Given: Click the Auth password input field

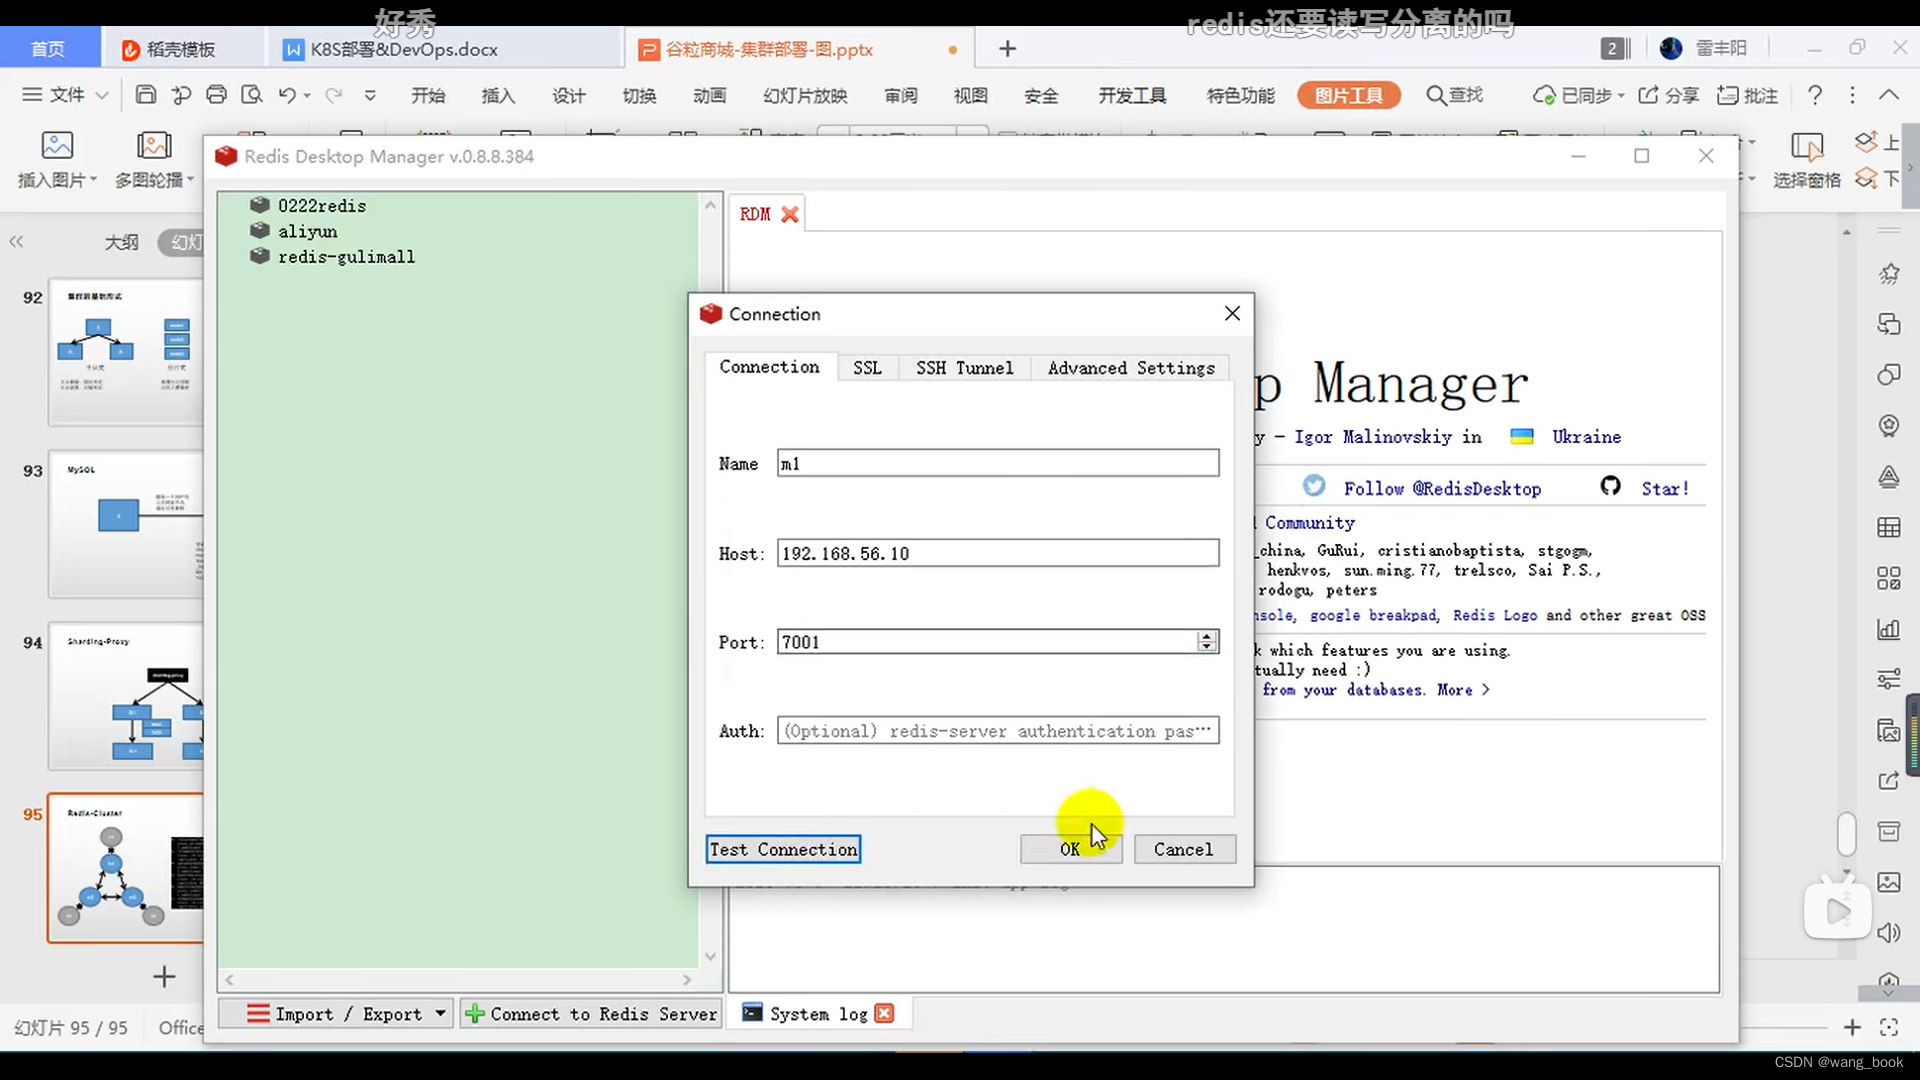Looking at the screenshot, I should [x=998, y=731].
